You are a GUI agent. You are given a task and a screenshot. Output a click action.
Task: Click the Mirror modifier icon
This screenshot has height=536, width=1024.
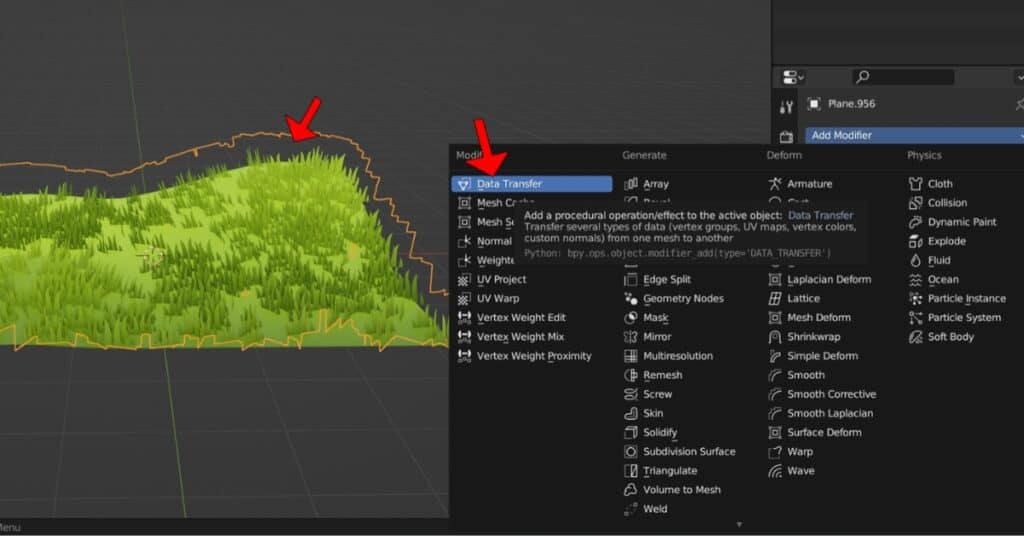coord(631,337)
